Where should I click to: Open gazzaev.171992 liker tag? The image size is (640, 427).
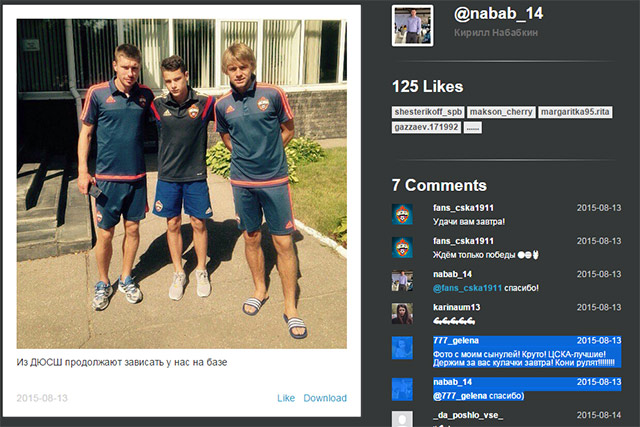426,127
